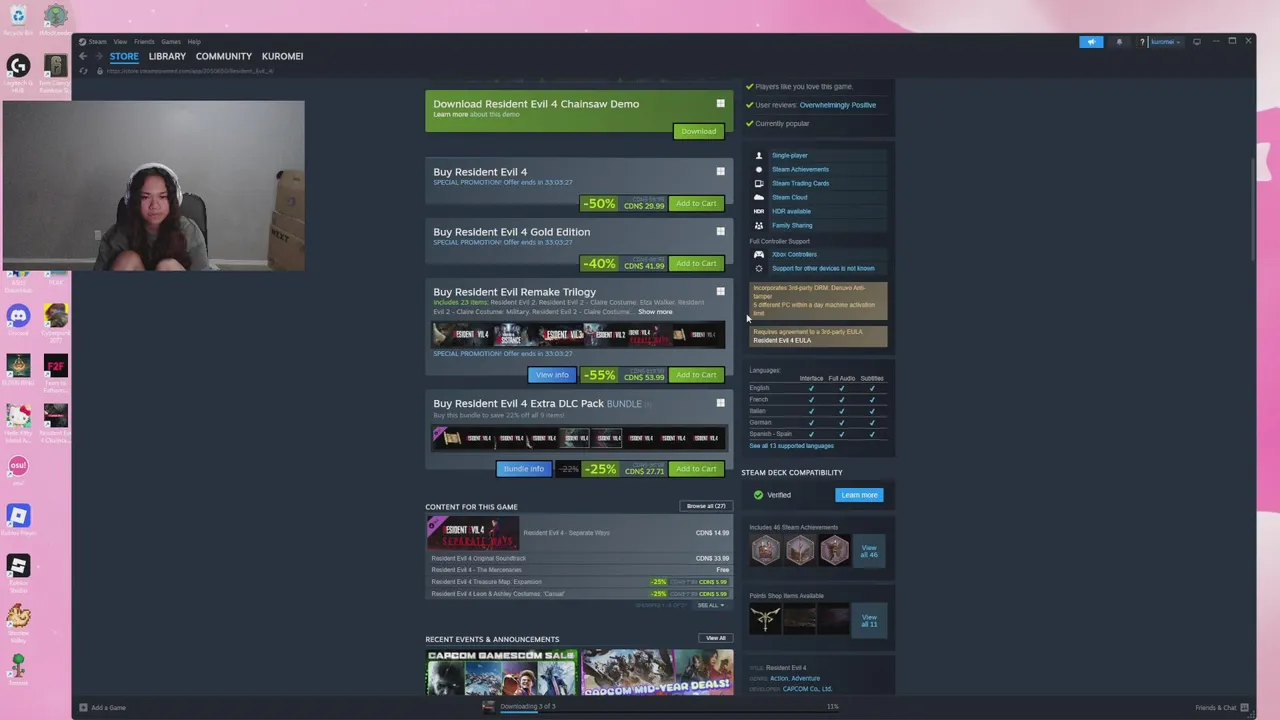1280x720 pixels.
Task: View All recent events and announcements
Action: [x=716, y=639]
